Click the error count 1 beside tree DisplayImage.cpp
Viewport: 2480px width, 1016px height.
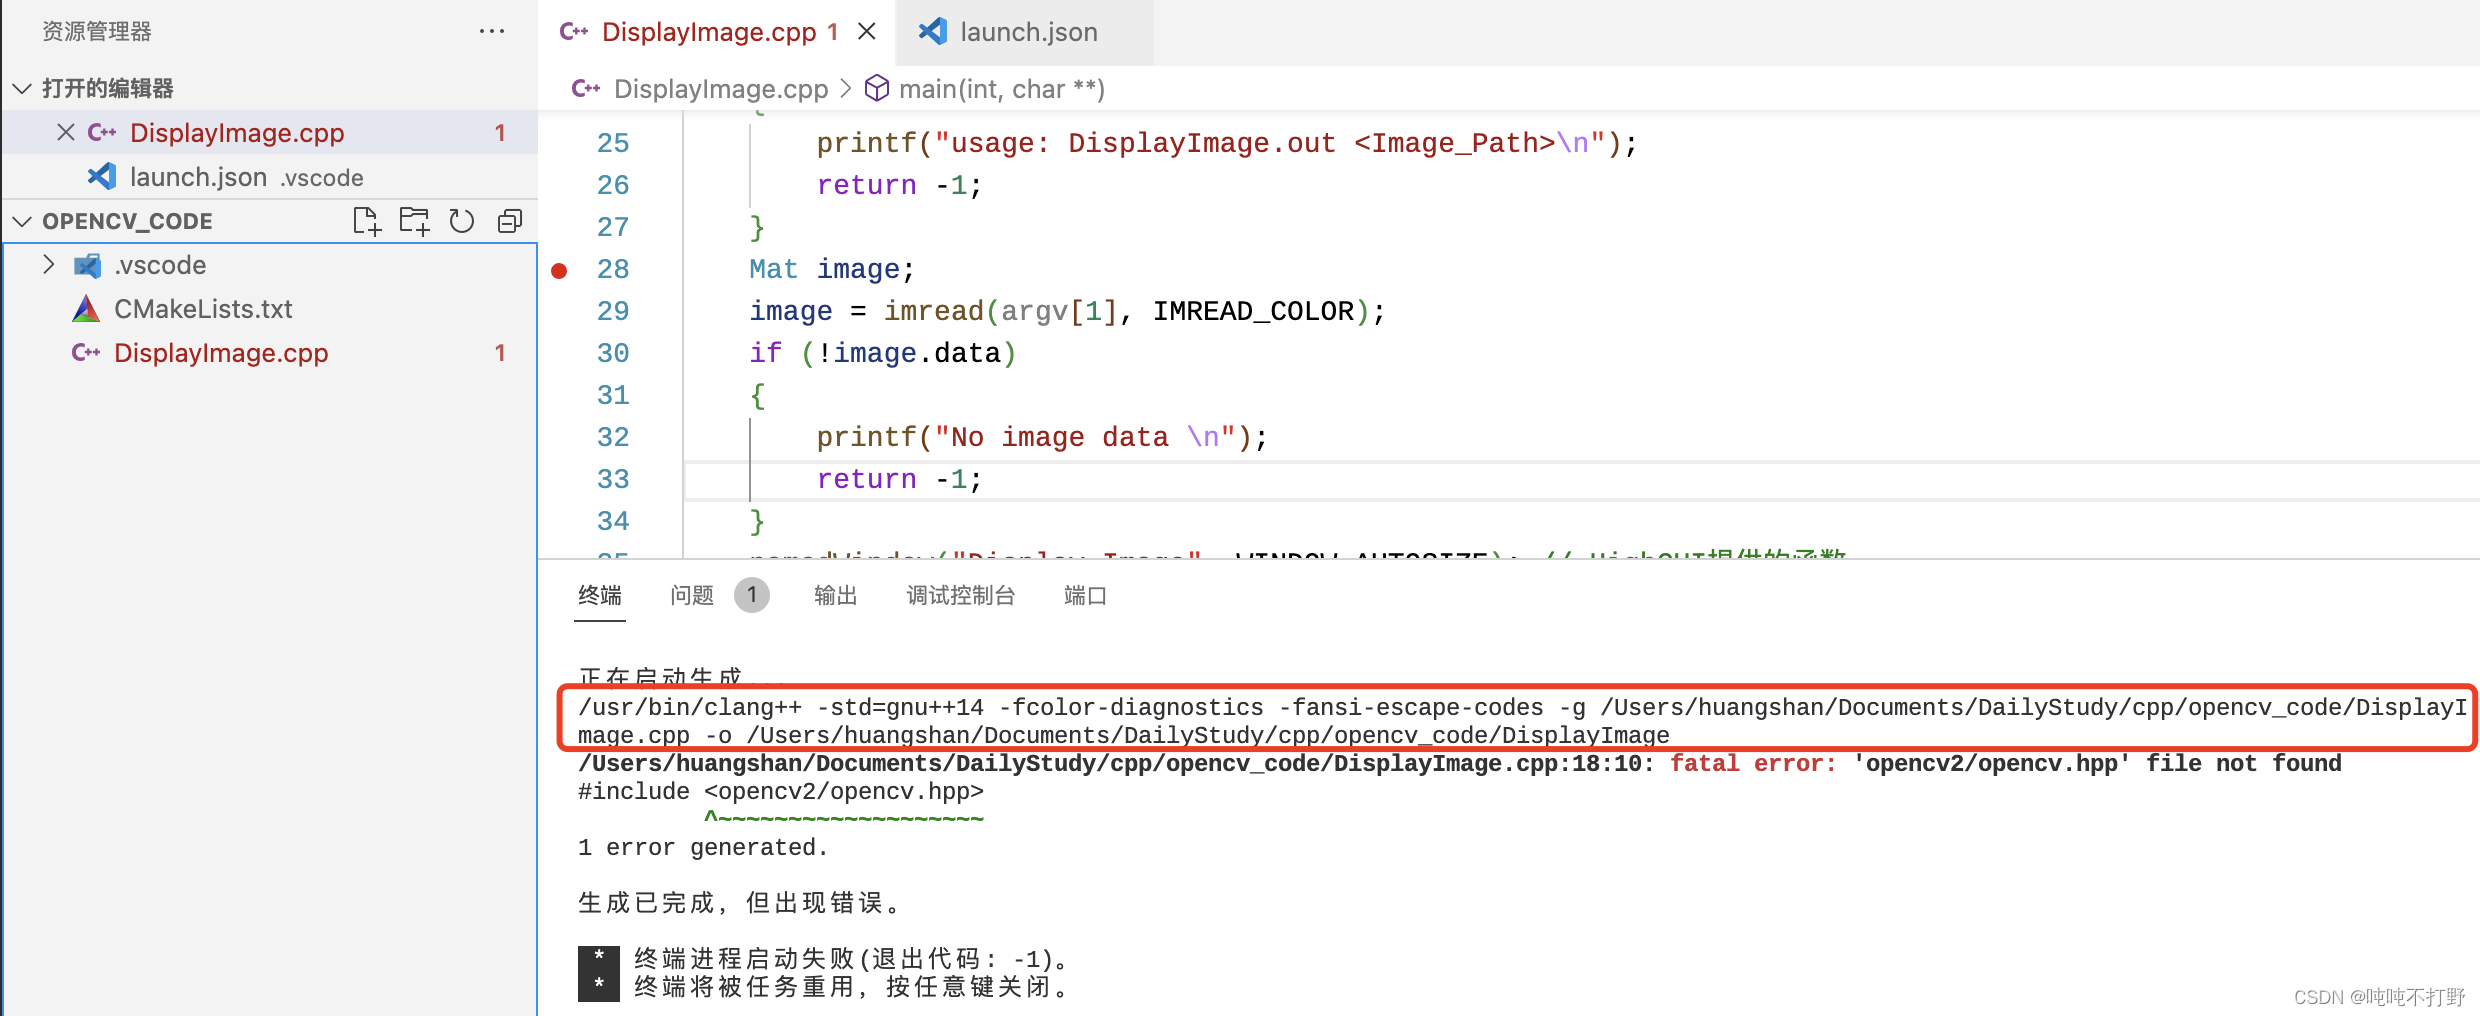(500, 353)
